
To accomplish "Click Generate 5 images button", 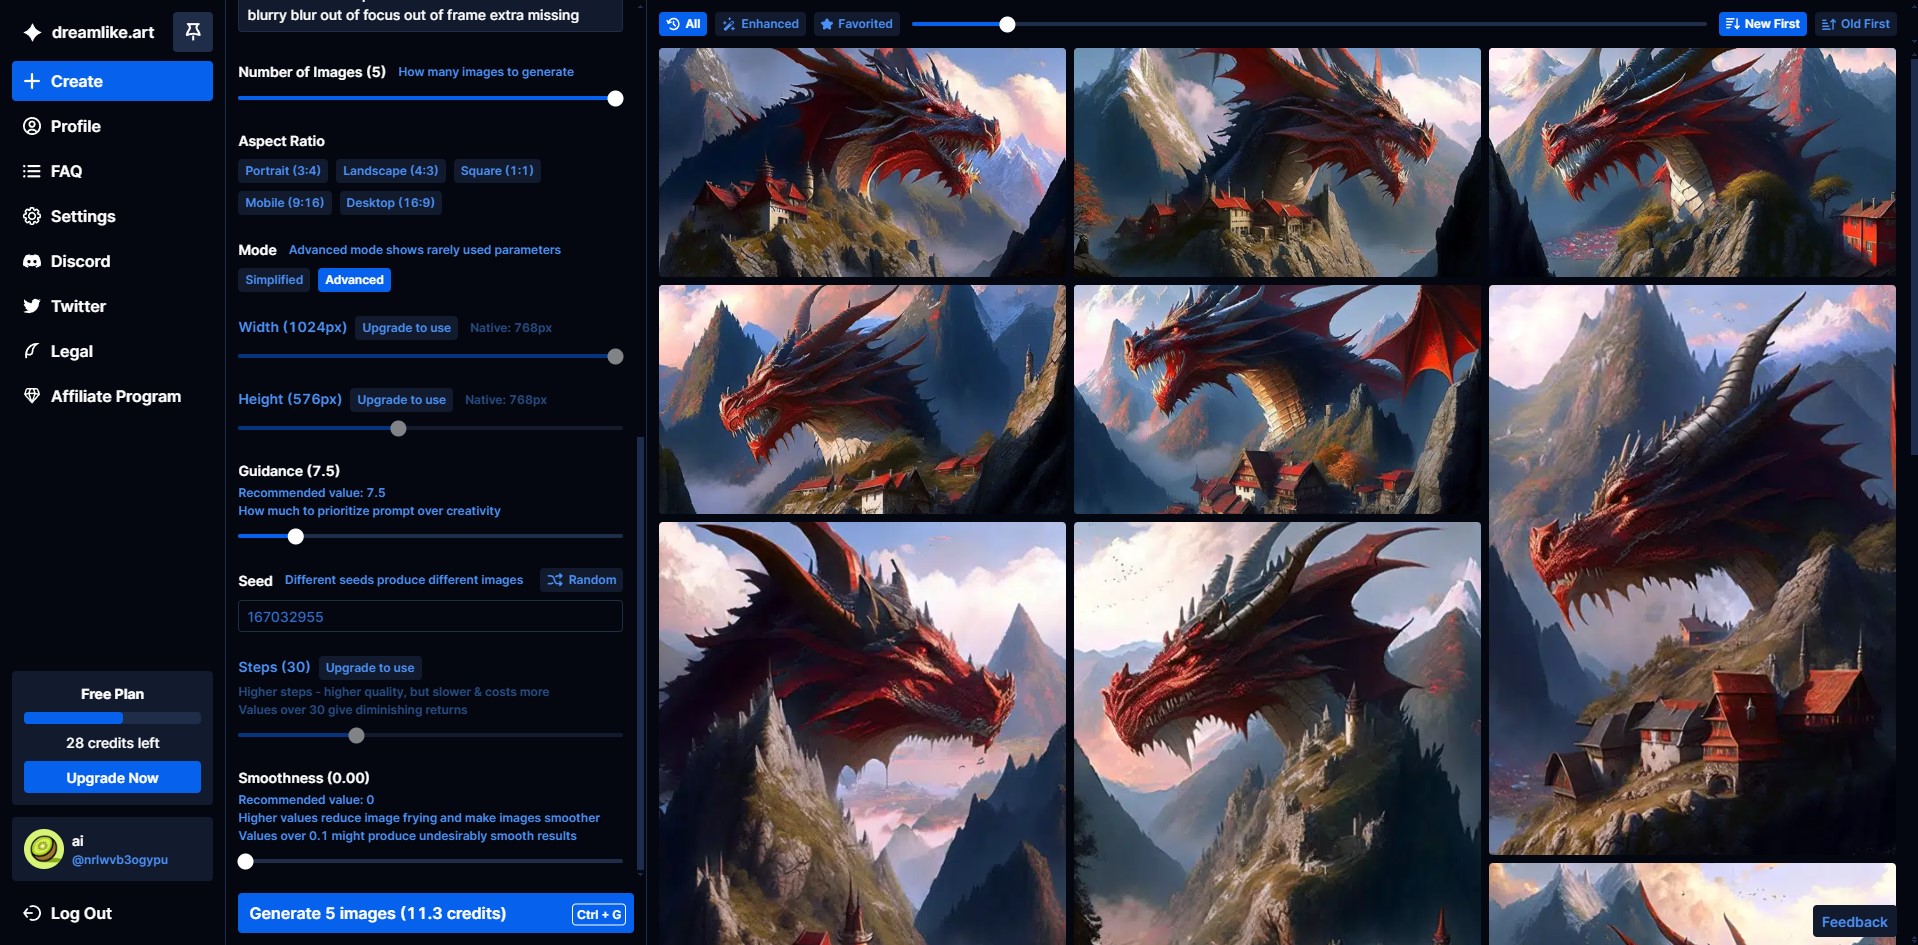I will (436, 913).
